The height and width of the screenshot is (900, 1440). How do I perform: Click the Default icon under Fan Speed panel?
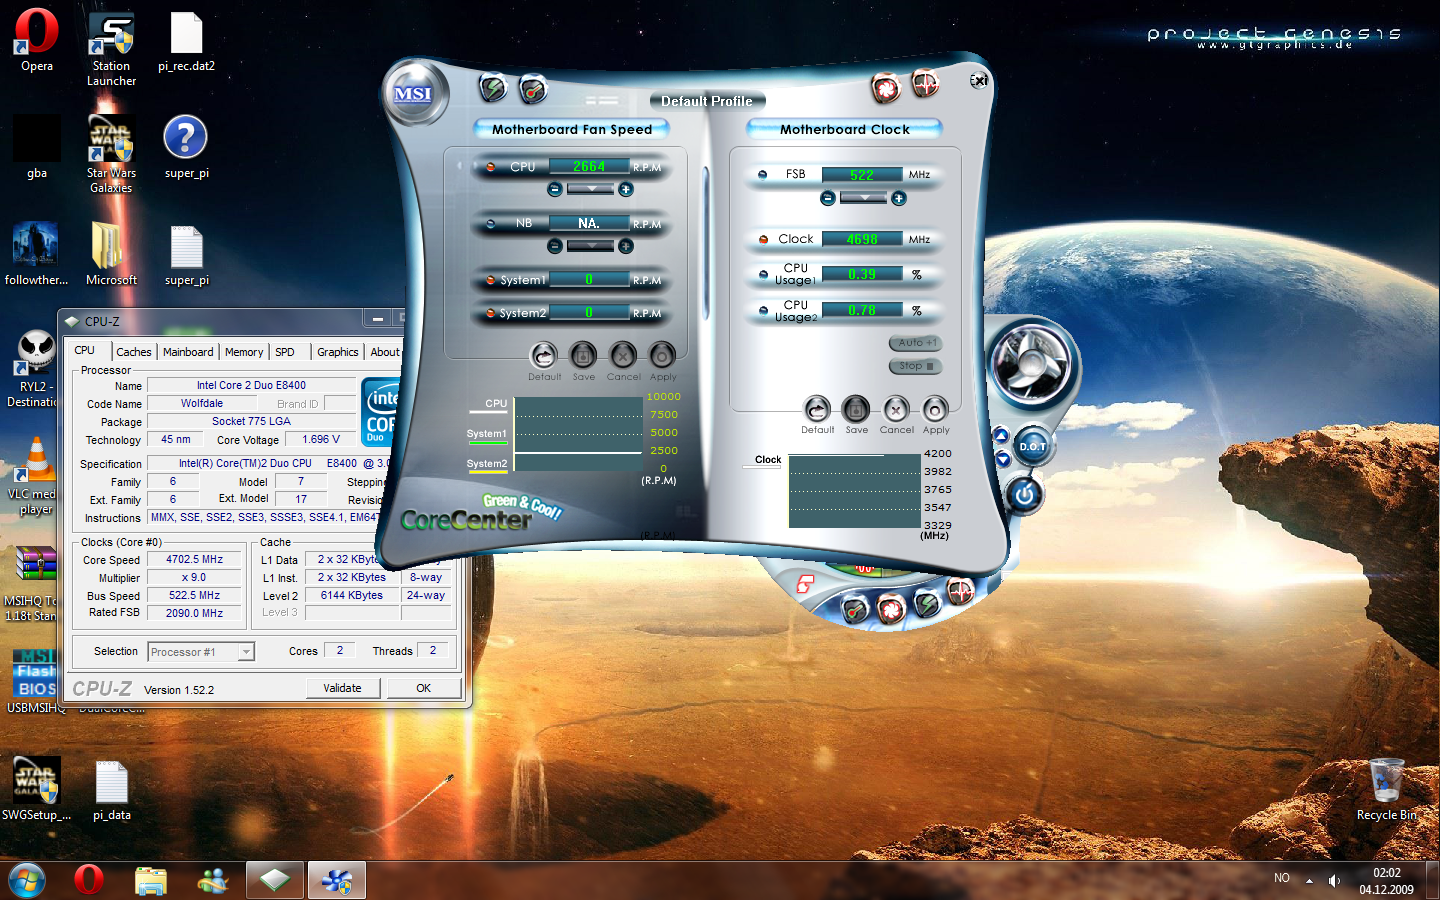[543, 355]
